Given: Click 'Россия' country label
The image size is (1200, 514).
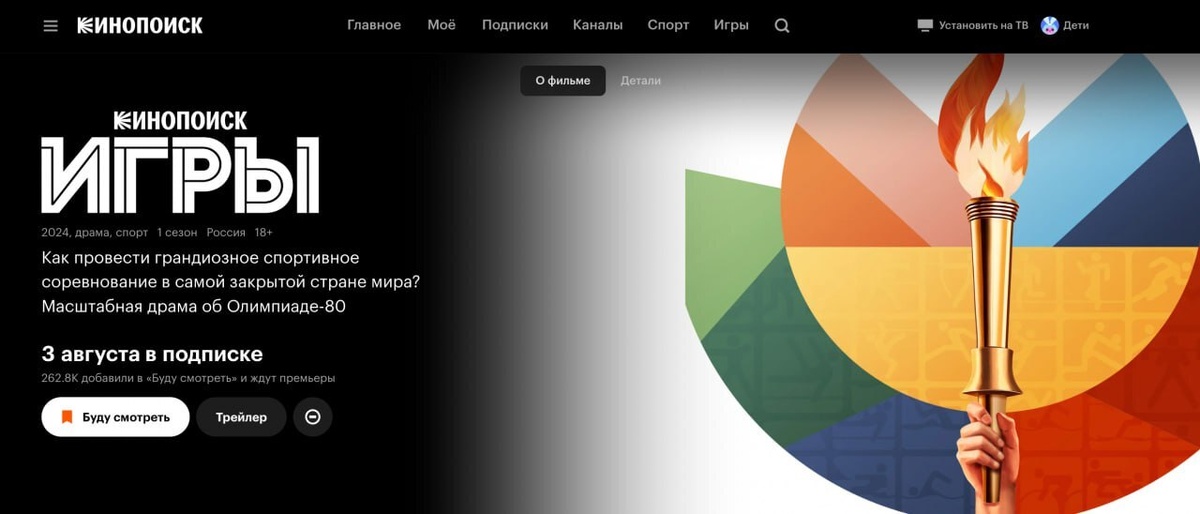Looking at the screenshot, I should 226,232.
